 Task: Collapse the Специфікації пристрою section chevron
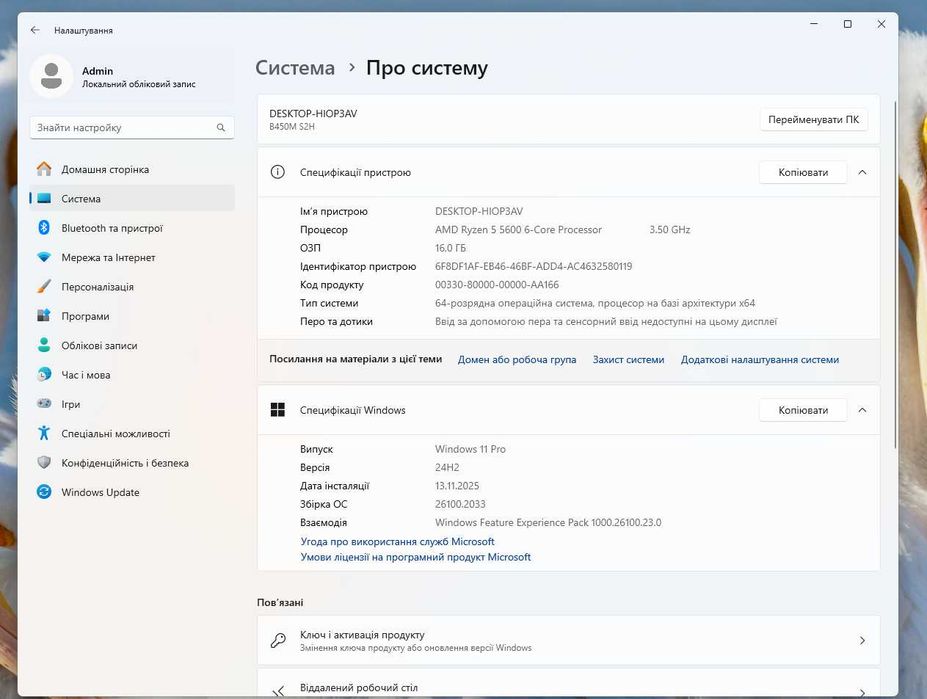862,172
